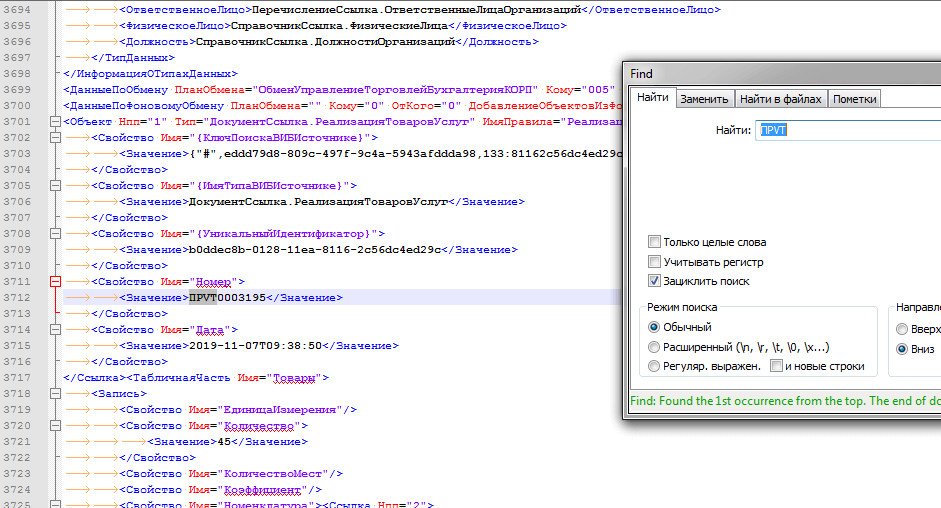
Task: Open the Найти в файлах tab
Action: click(x=780, y=99)
